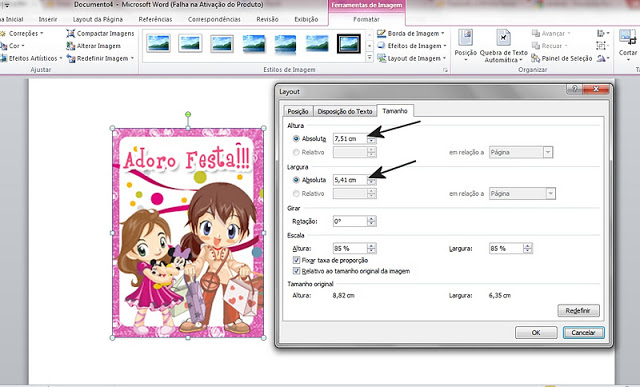
Task: Select Relativo height radio button
Action: click(296, 152)
